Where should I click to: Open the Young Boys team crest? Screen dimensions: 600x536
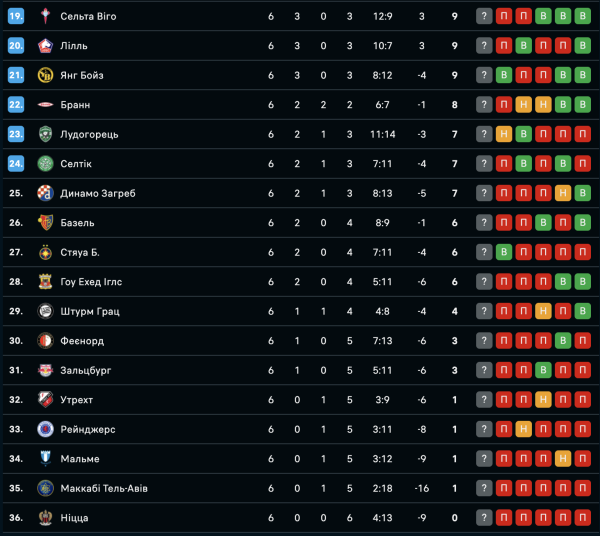pyautogui.click(x=45, y=75)
